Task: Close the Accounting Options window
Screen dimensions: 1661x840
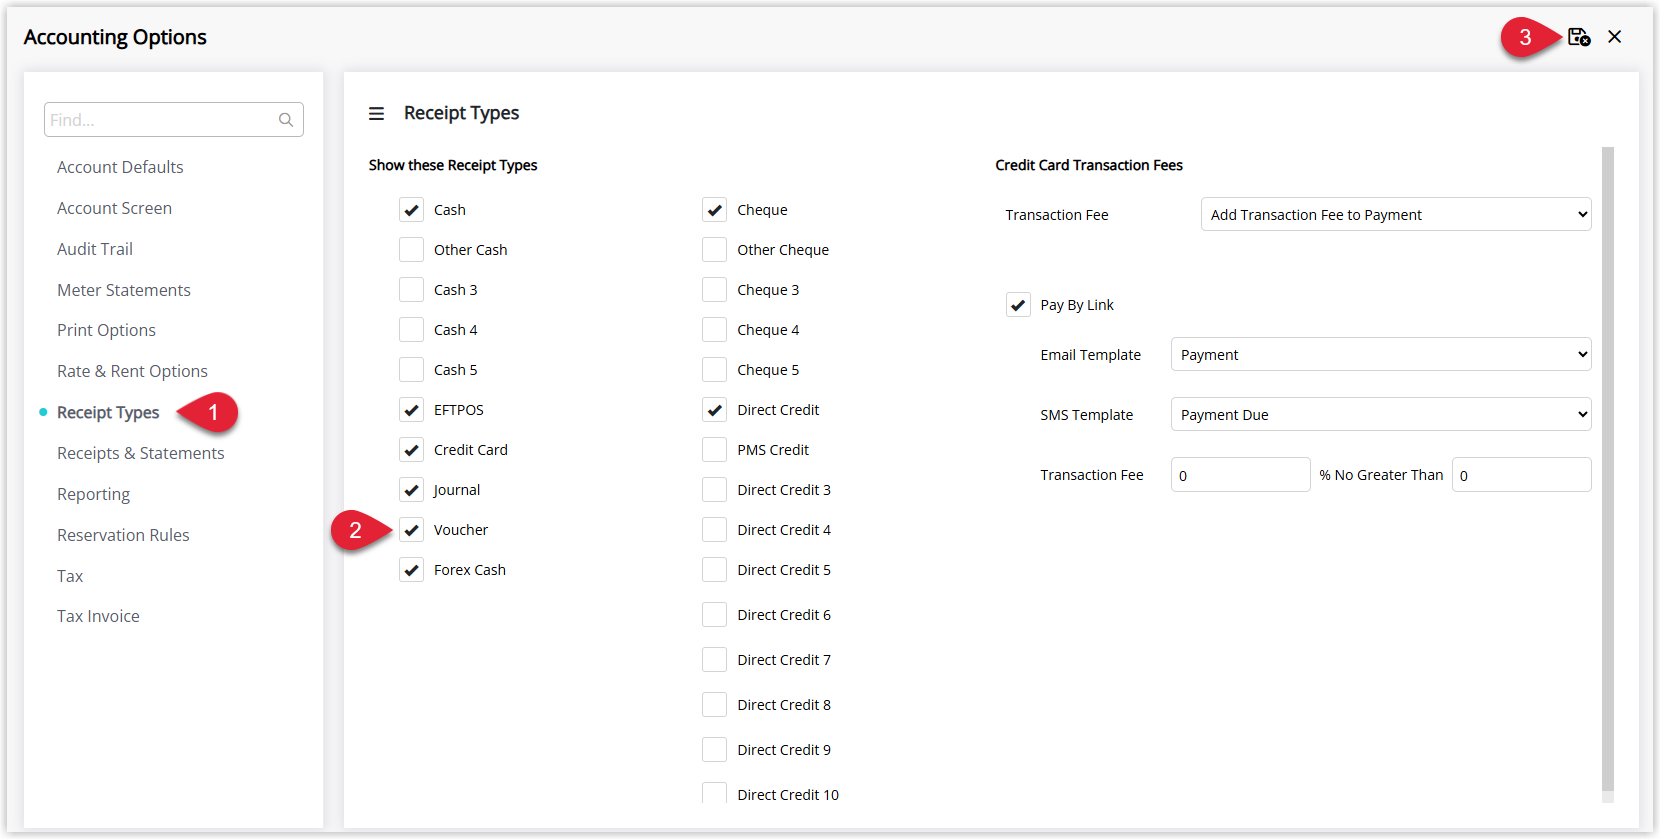Action: tap(1615, 37)
